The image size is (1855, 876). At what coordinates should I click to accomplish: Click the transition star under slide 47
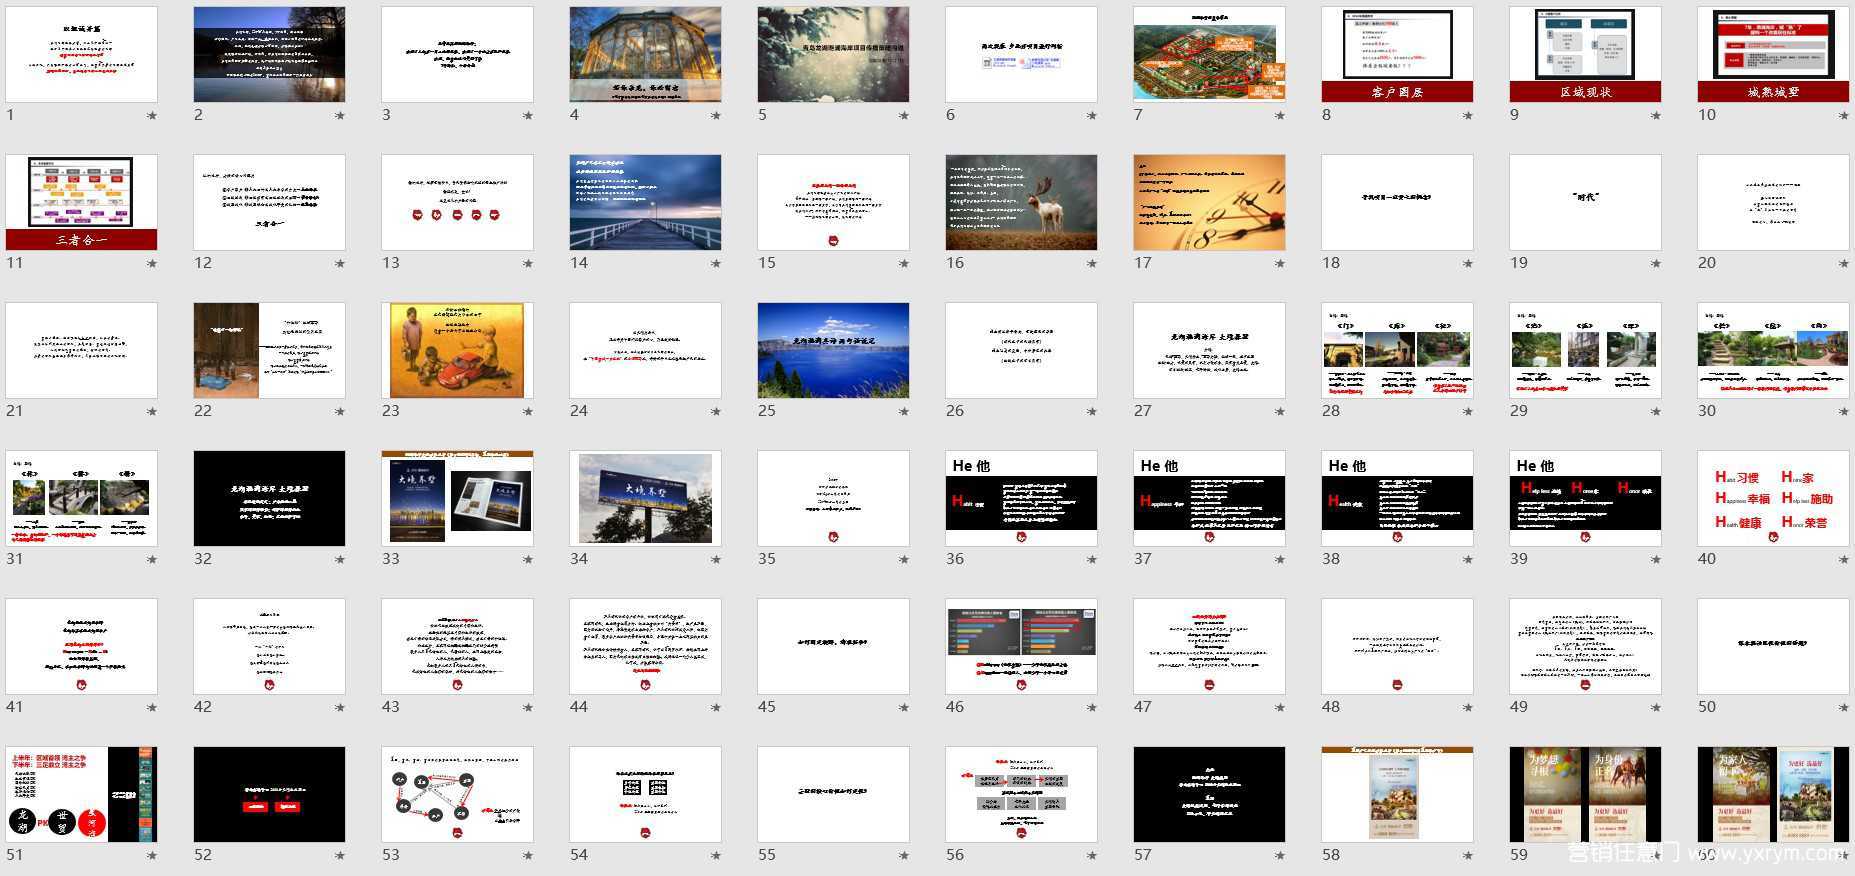[x=1280, y=708]
